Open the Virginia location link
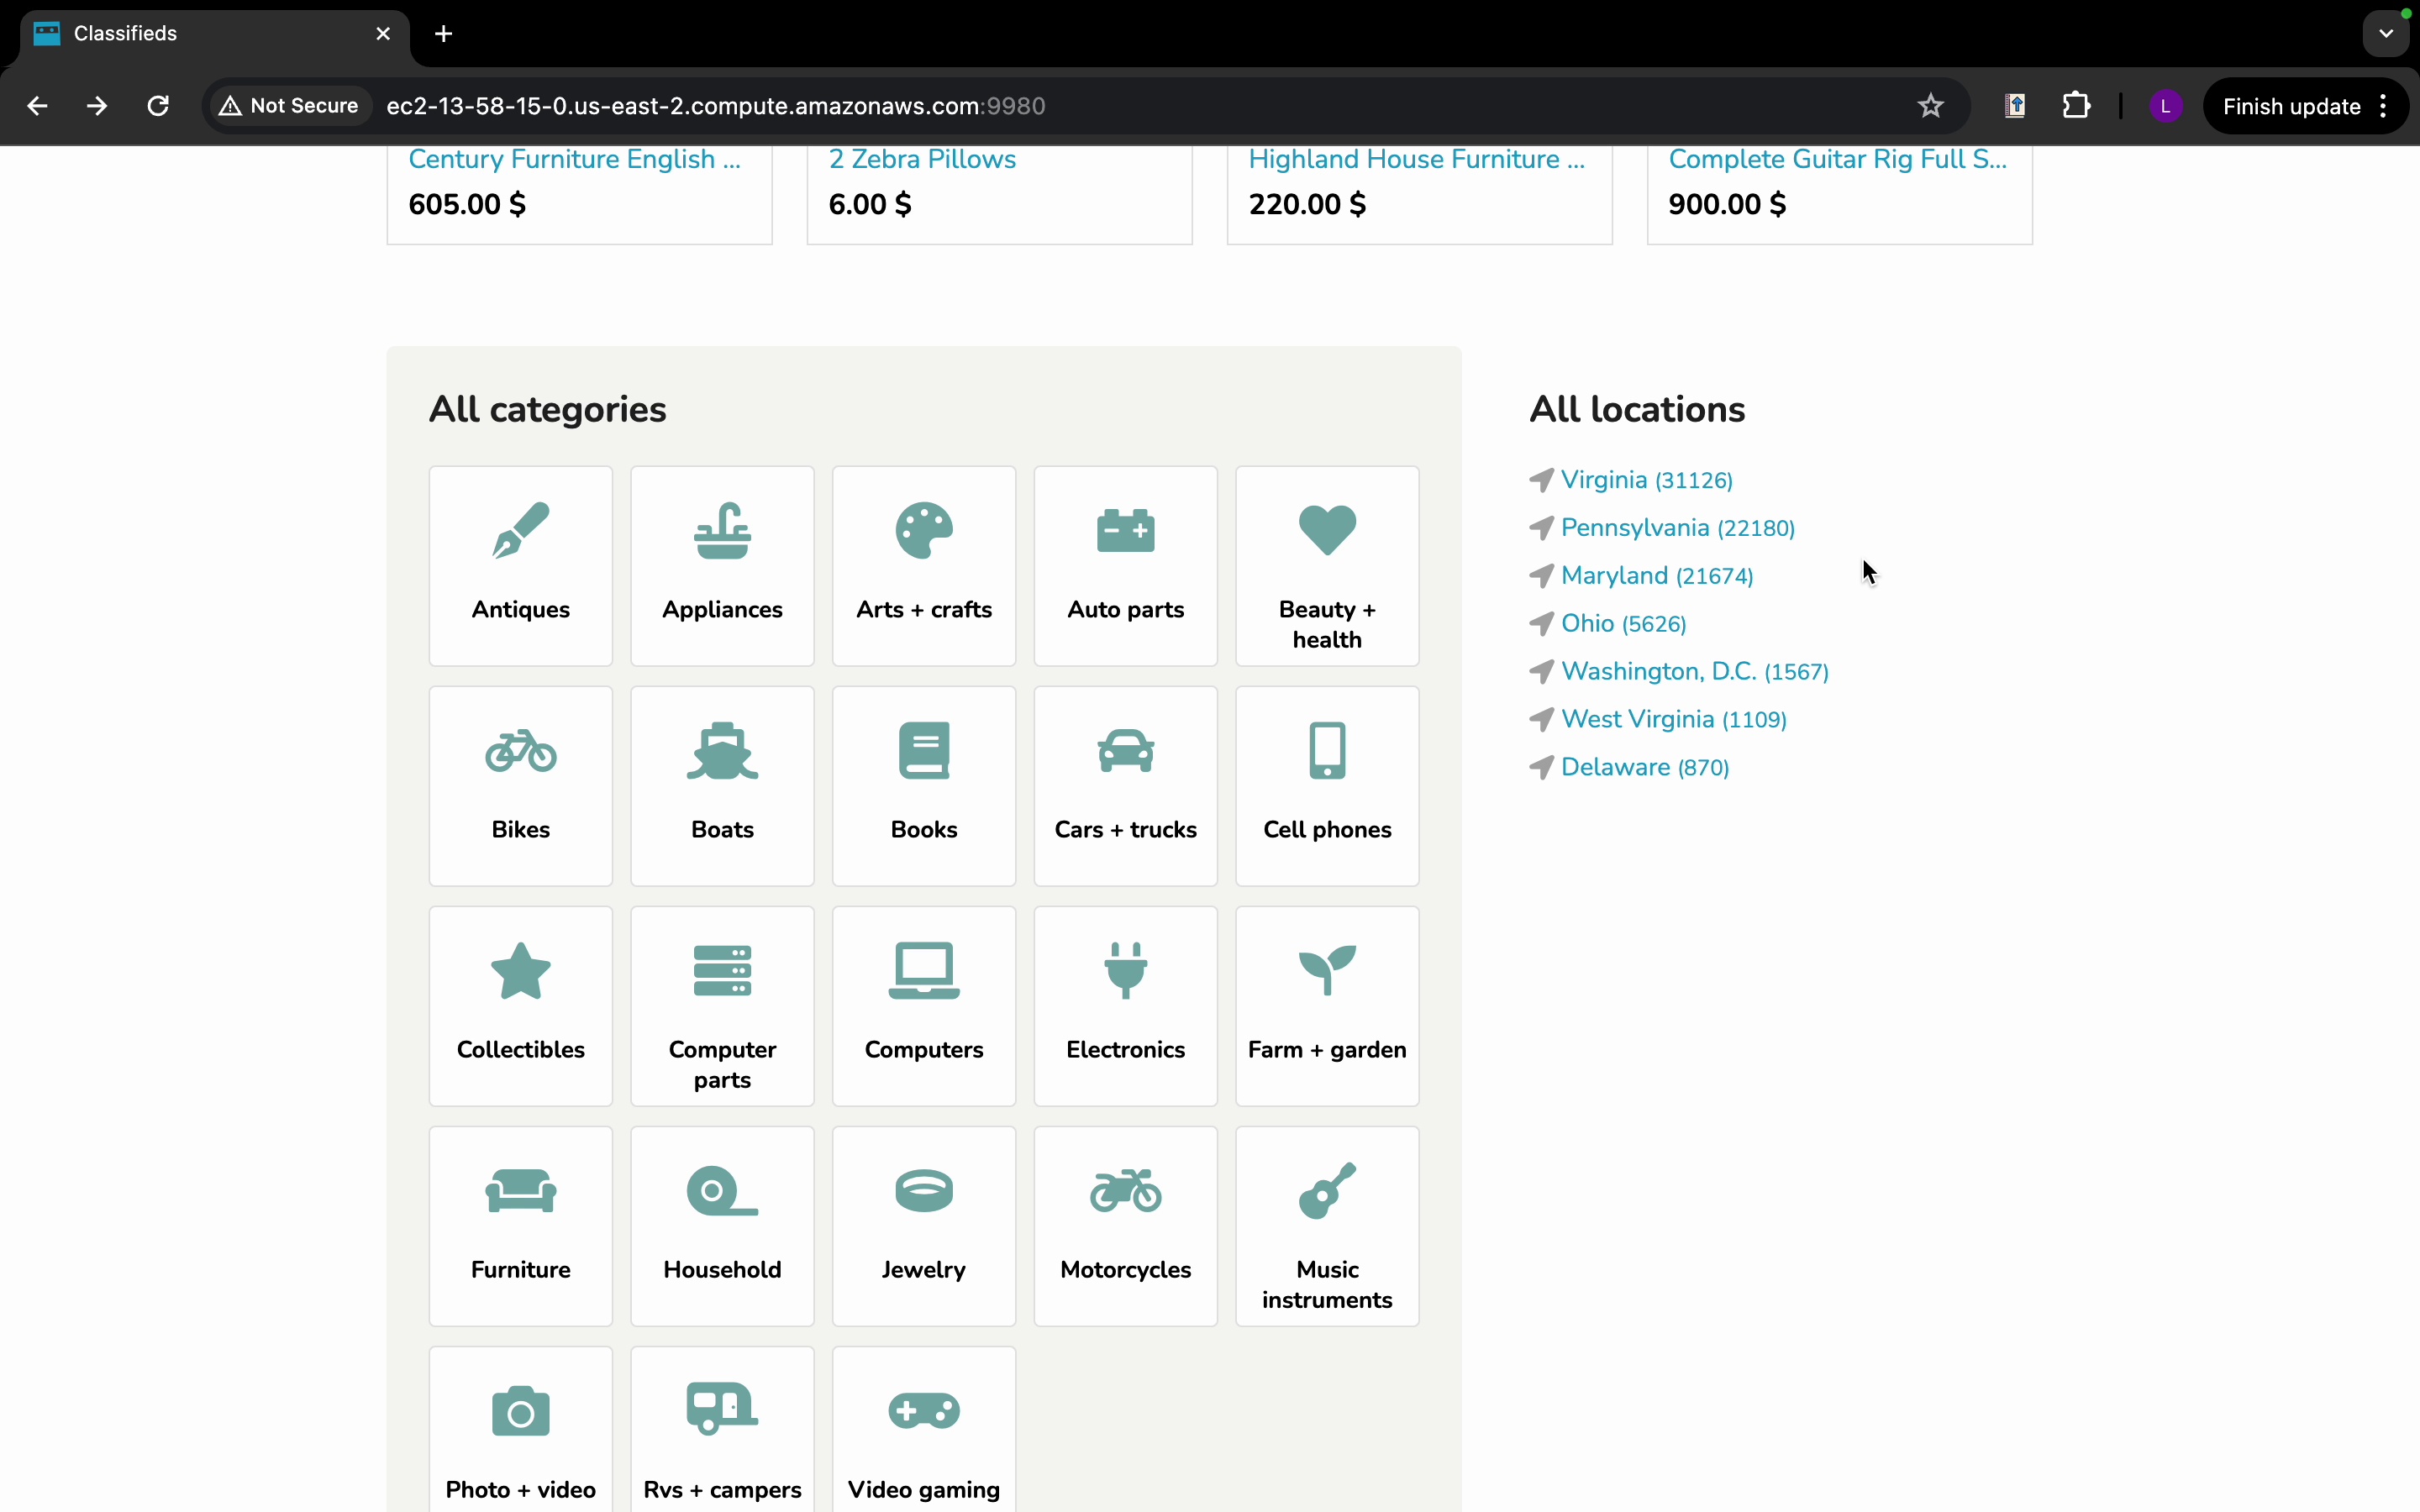The height and width of the screenshot is (1512, 2420). click(x=1603, y=480)
